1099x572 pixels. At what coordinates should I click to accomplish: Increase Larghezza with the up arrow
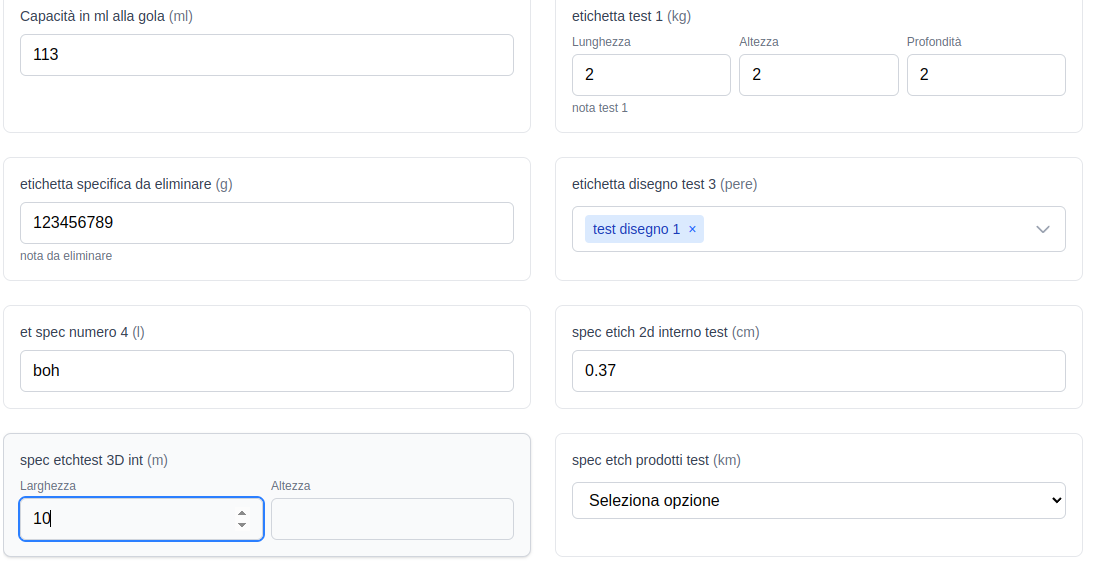(242, 513)
